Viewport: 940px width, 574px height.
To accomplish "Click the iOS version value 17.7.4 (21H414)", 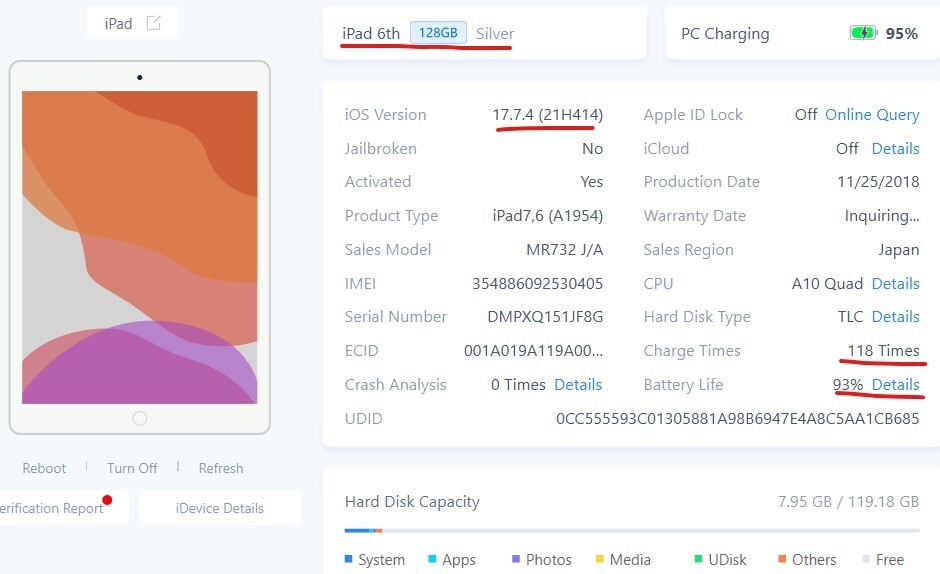I will (547, 115).
